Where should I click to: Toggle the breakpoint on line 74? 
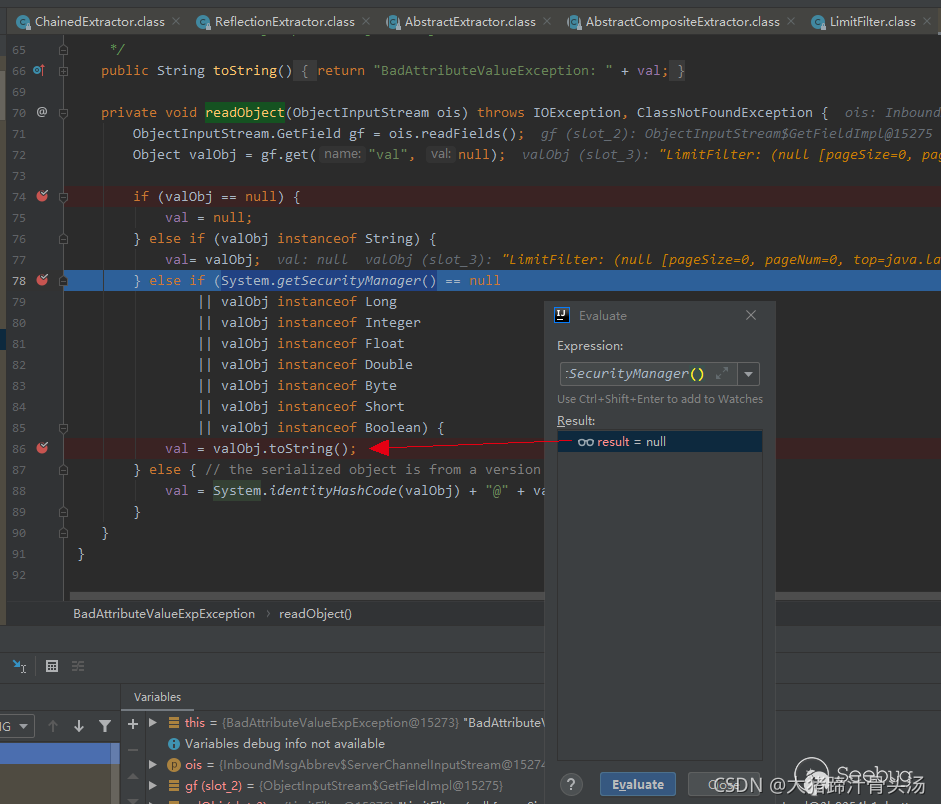click(x=42, y=197)
